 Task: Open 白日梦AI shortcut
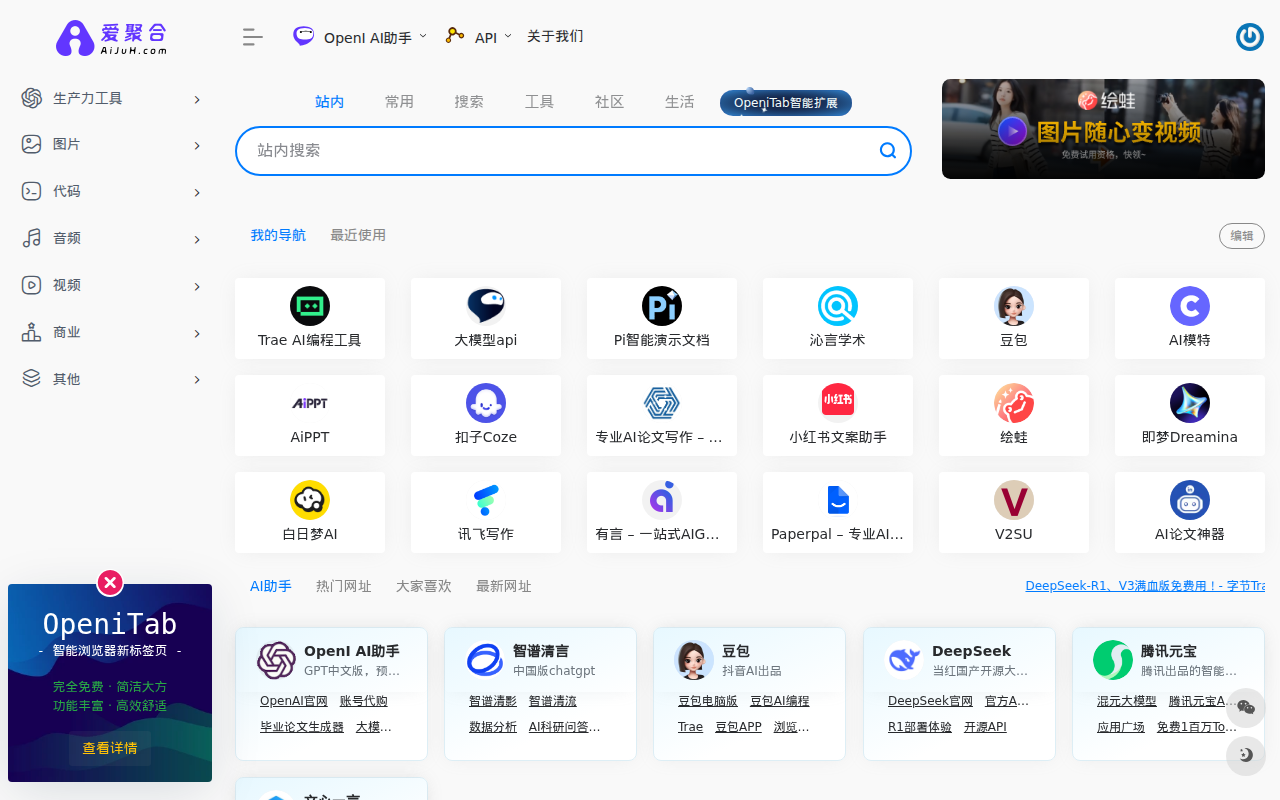tap(310, 512)
